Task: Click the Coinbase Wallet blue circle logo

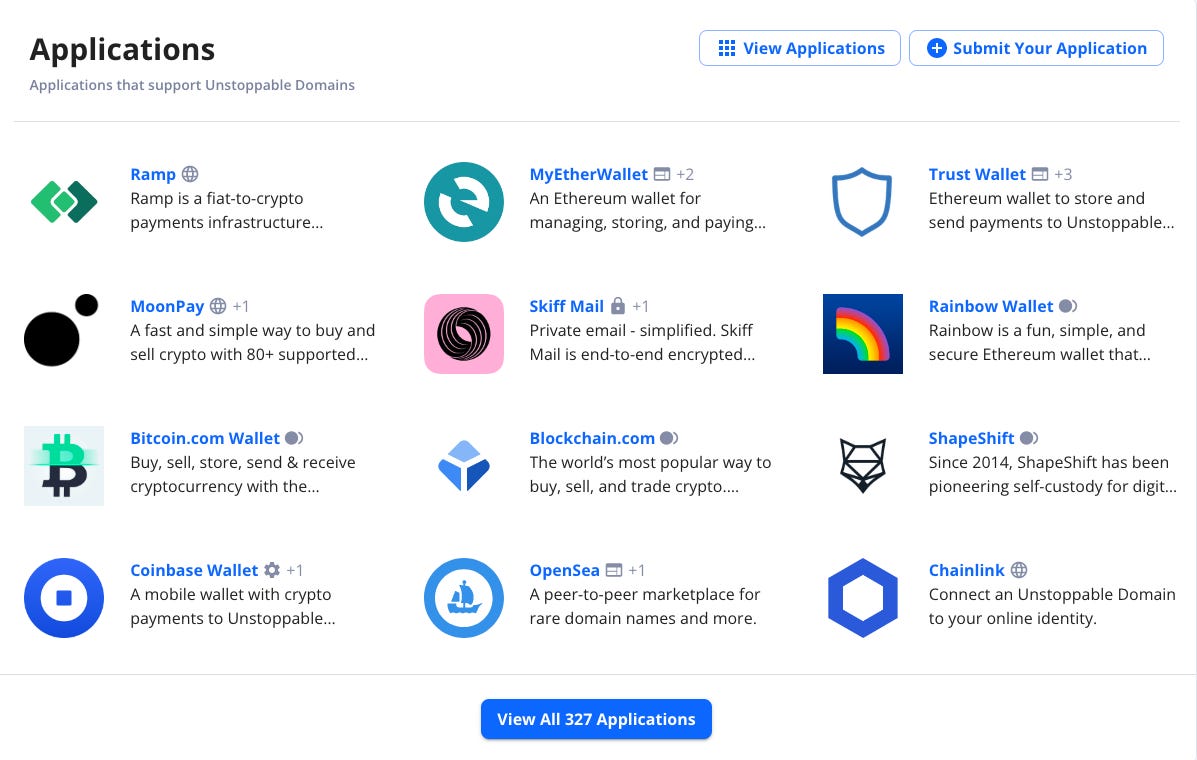Action: 64,598
